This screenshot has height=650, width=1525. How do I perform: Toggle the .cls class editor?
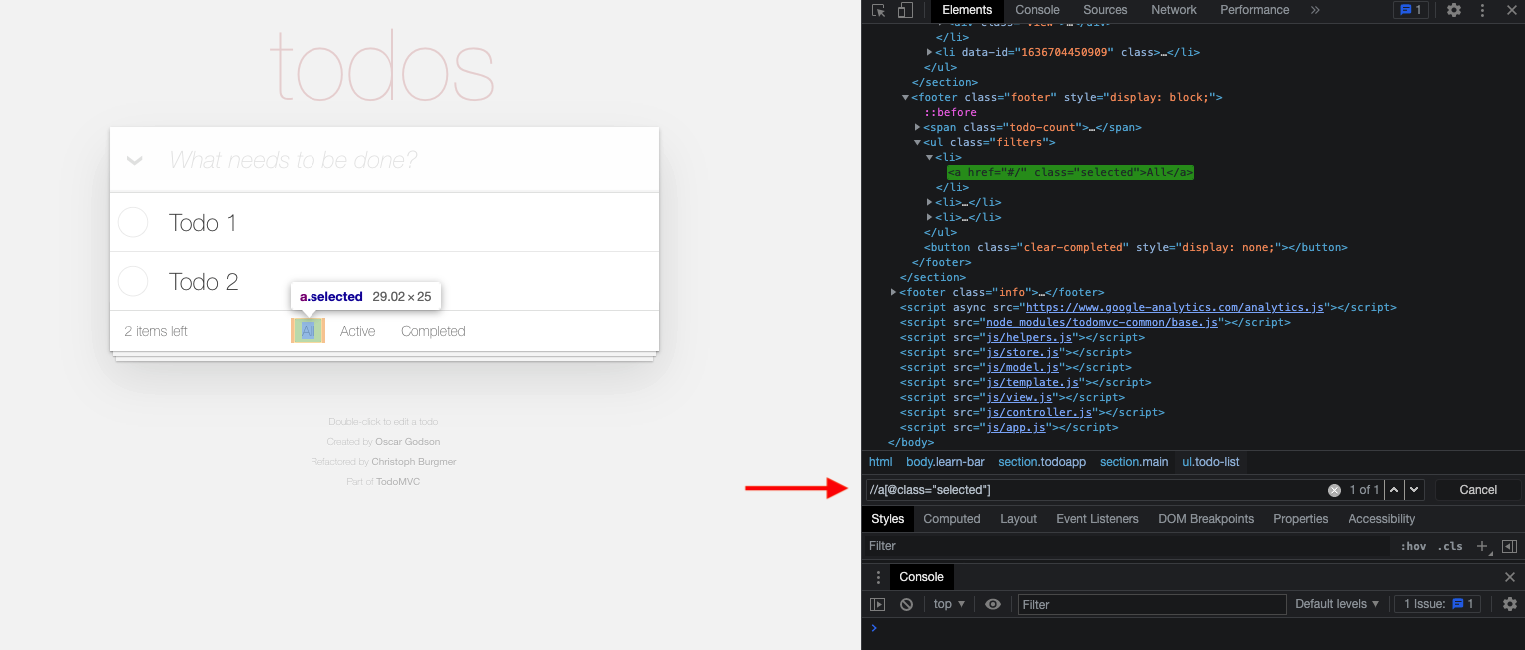point(1450,546)
